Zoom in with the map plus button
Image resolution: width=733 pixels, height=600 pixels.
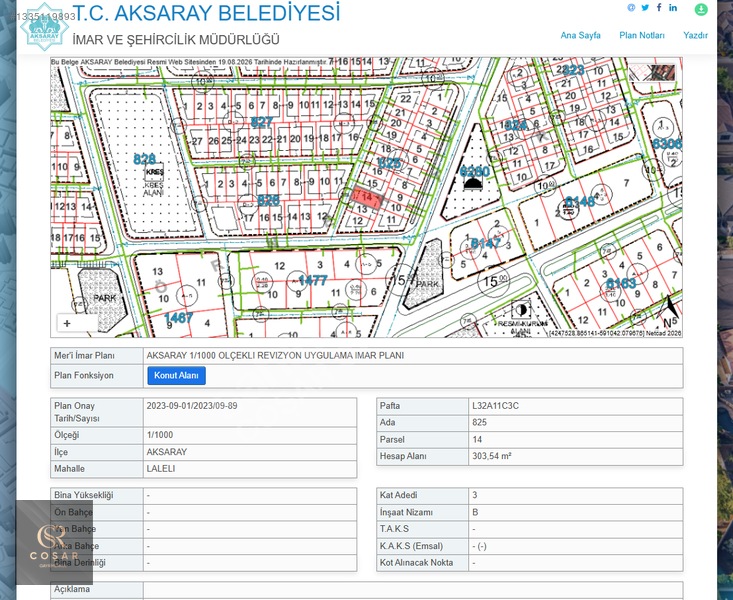click(x=67, y=323)
